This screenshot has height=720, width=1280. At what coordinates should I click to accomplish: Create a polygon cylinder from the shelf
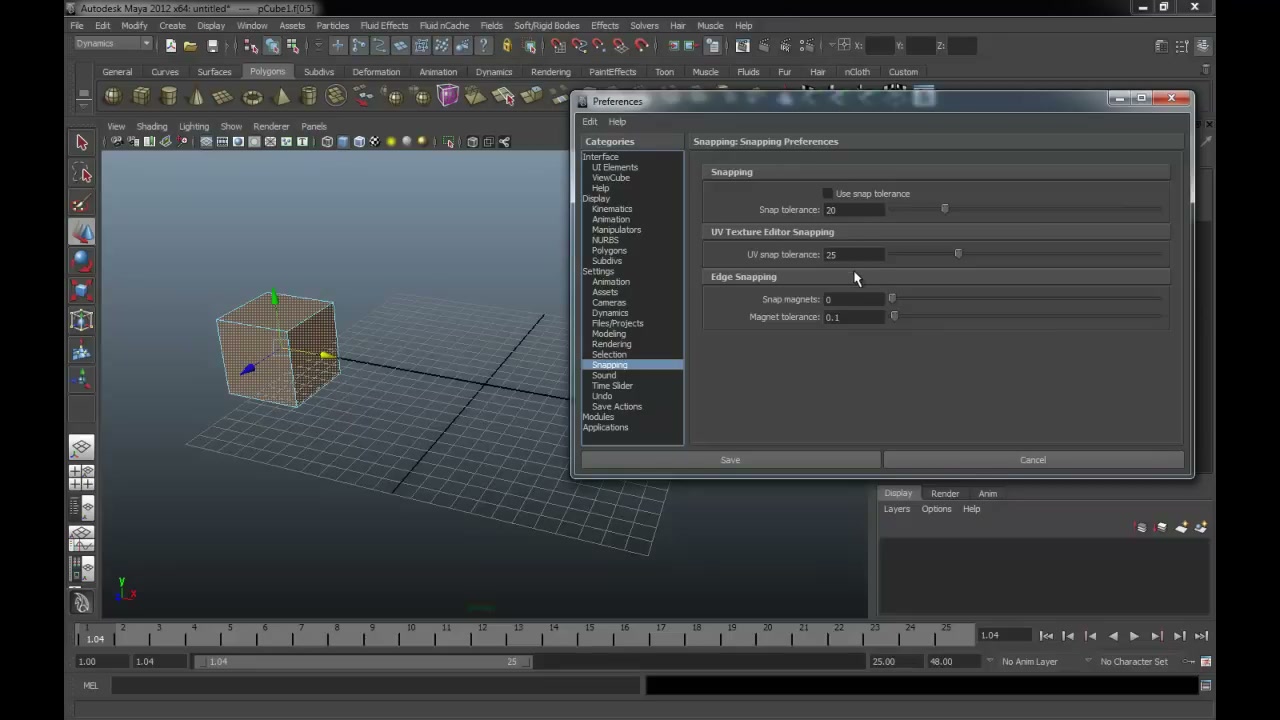169,96
